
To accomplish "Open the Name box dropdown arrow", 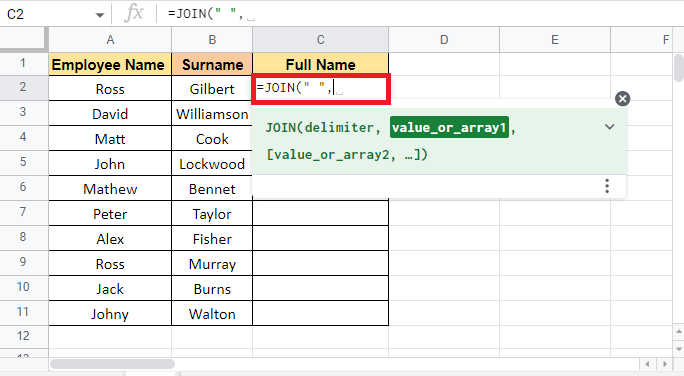I will [x=99, y=15].
